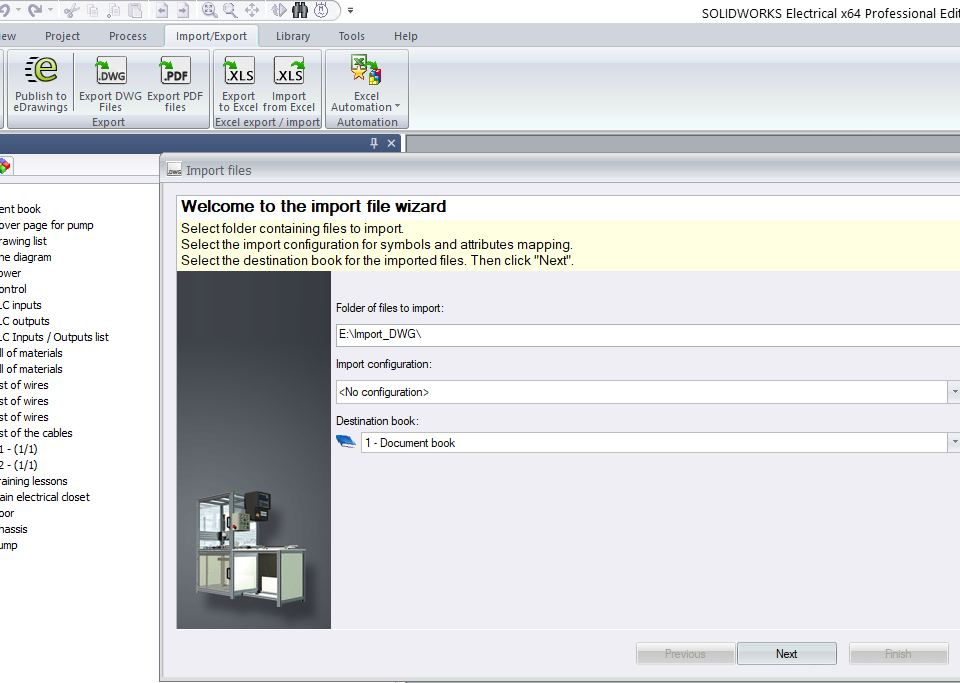Expand the Destination book dropdown
960x683 pixels.
pyautogui.click(x=953, y=443)
